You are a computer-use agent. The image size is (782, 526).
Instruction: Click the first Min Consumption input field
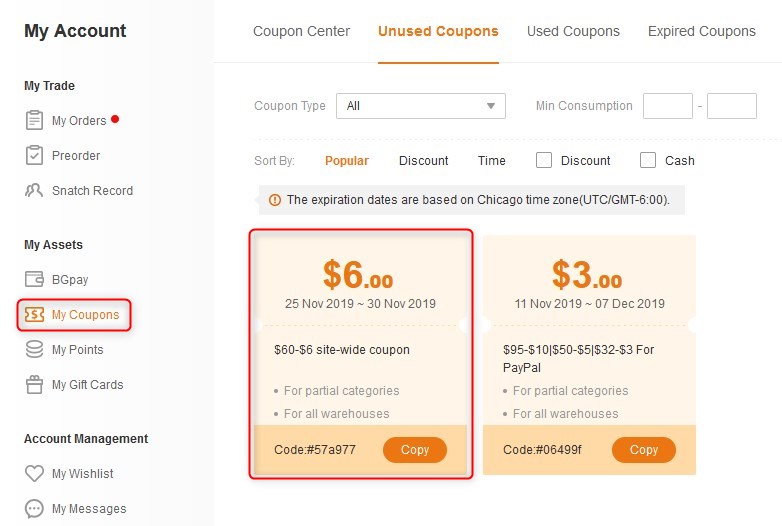[x=668, y=106]
